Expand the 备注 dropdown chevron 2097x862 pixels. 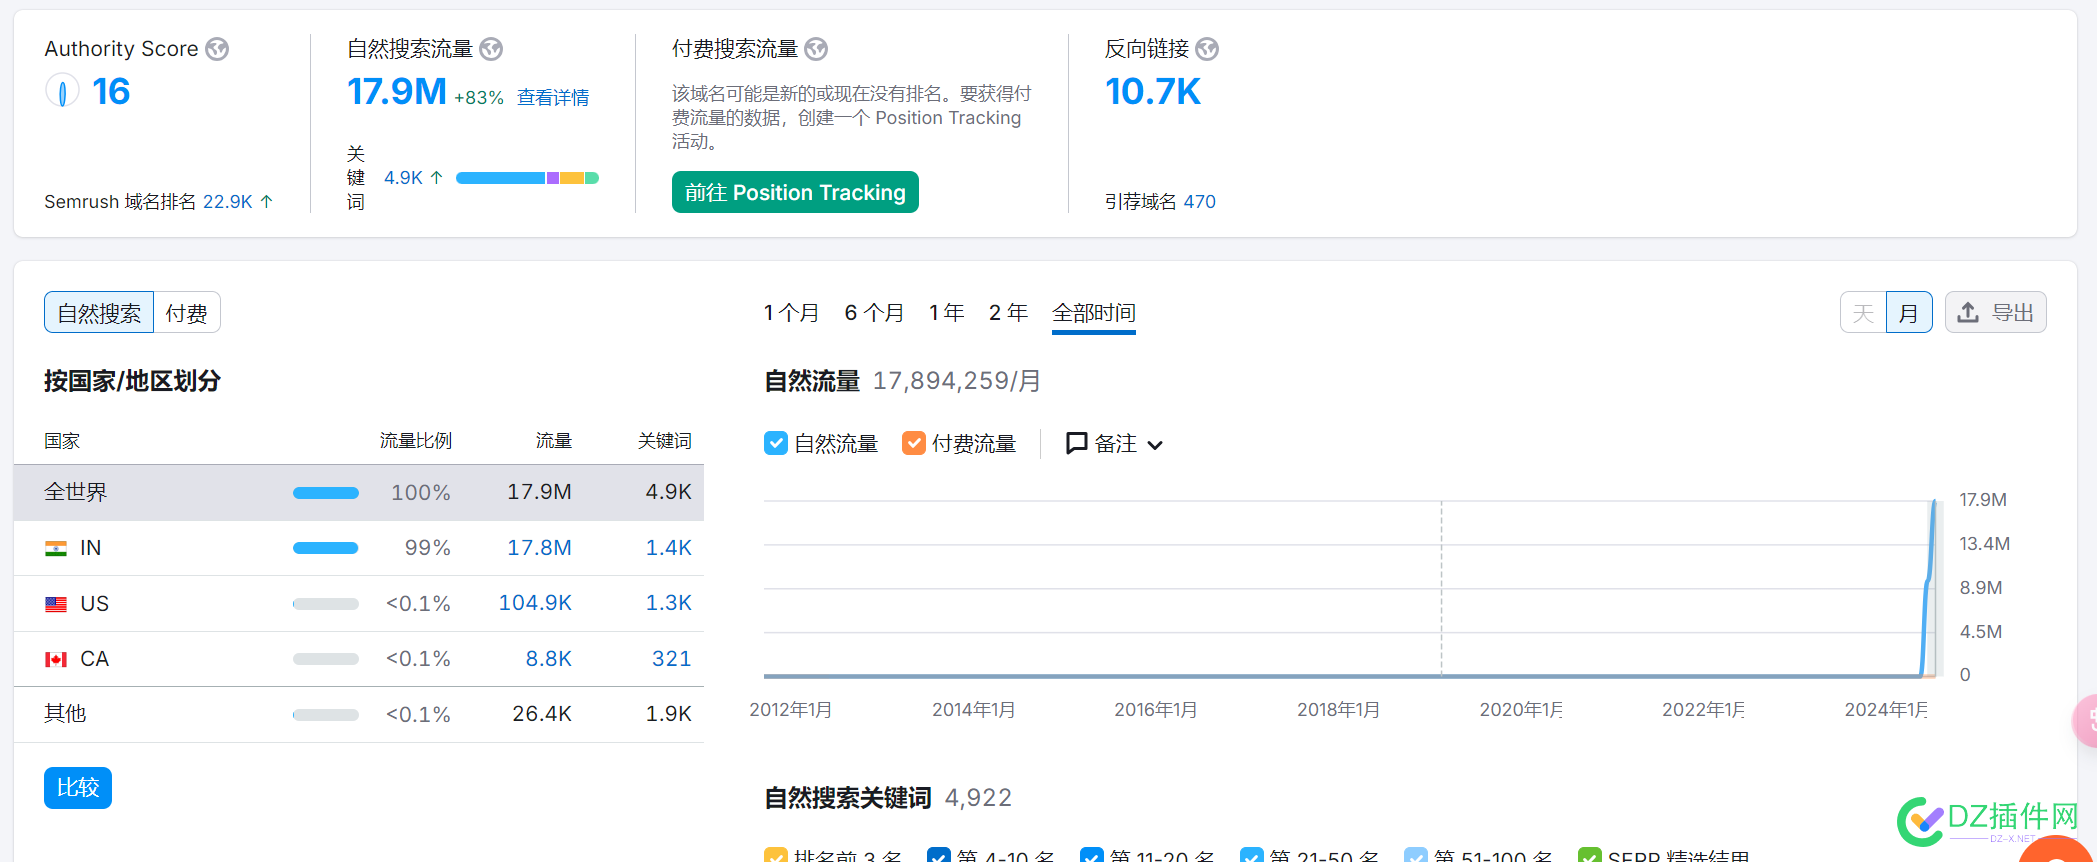pos(1155,445)
